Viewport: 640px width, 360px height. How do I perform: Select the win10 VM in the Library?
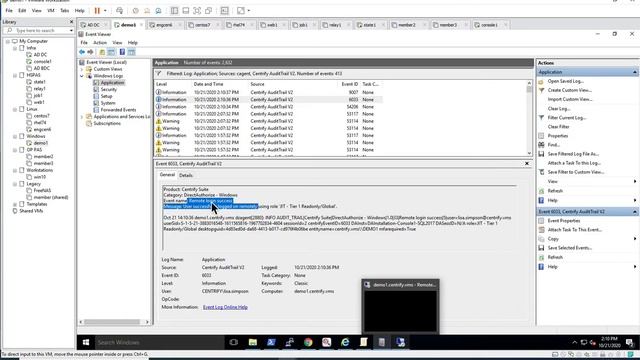click(x=40, y=177)
